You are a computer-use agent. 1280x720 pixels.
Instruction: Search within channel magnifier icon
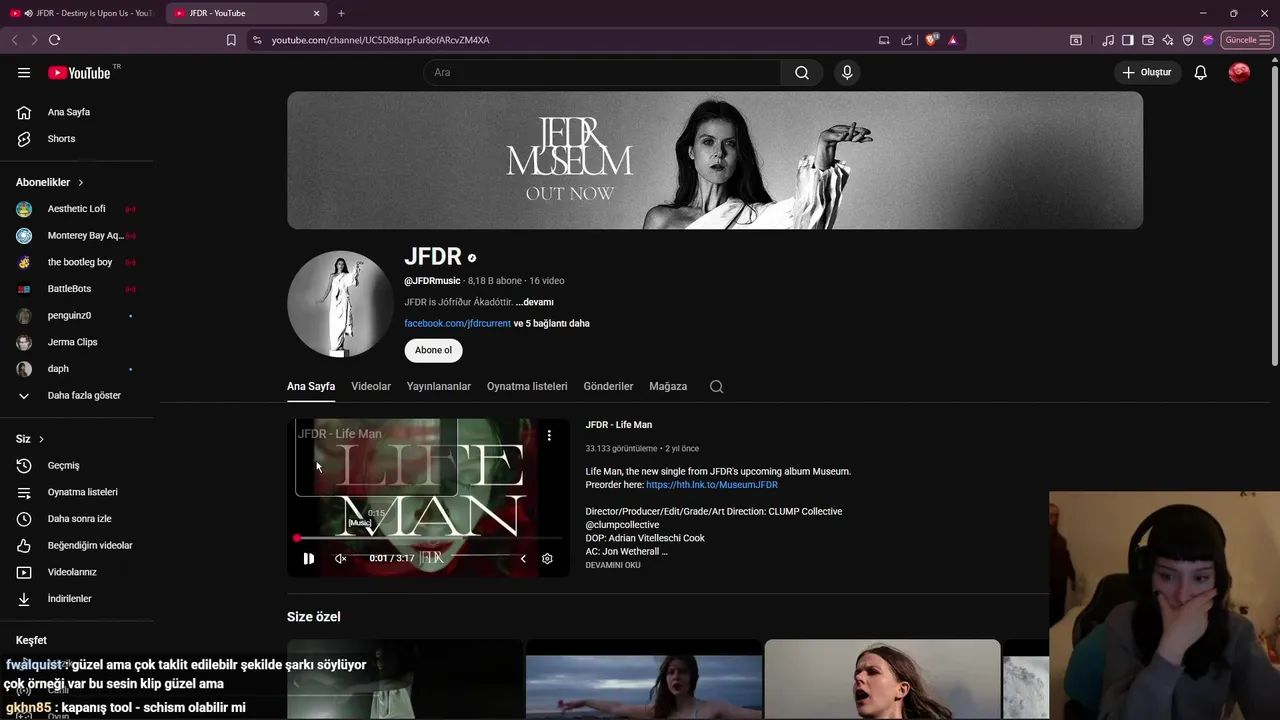tap(716, 386)
